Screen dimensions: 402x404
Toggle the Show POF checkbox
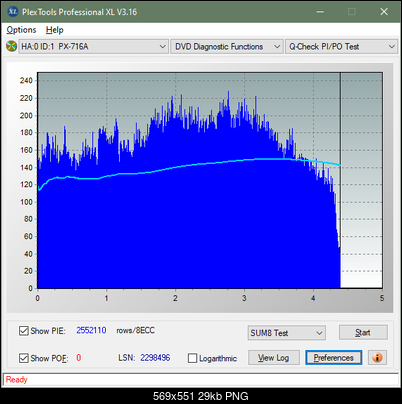tap(24, 358)
